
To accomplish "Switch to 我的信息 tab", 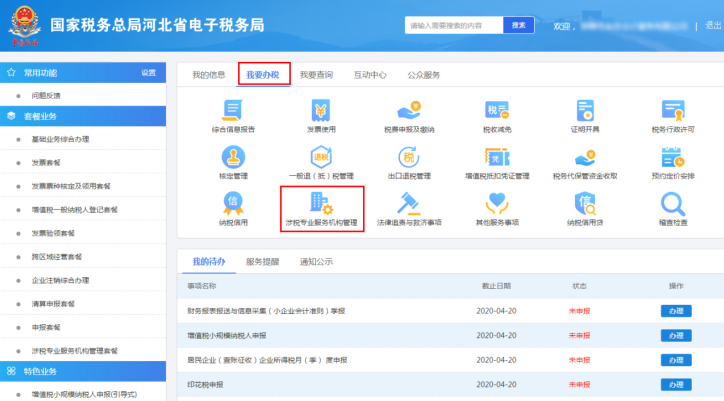I will point(209,75).
